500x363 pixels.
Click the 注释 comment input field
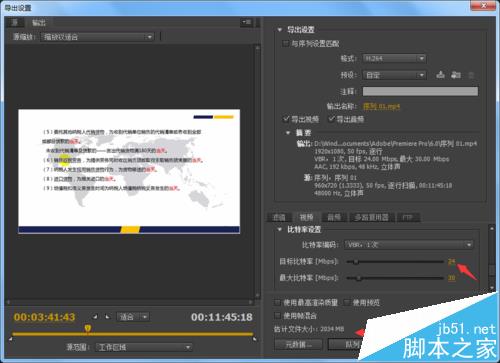coord(420,91)
